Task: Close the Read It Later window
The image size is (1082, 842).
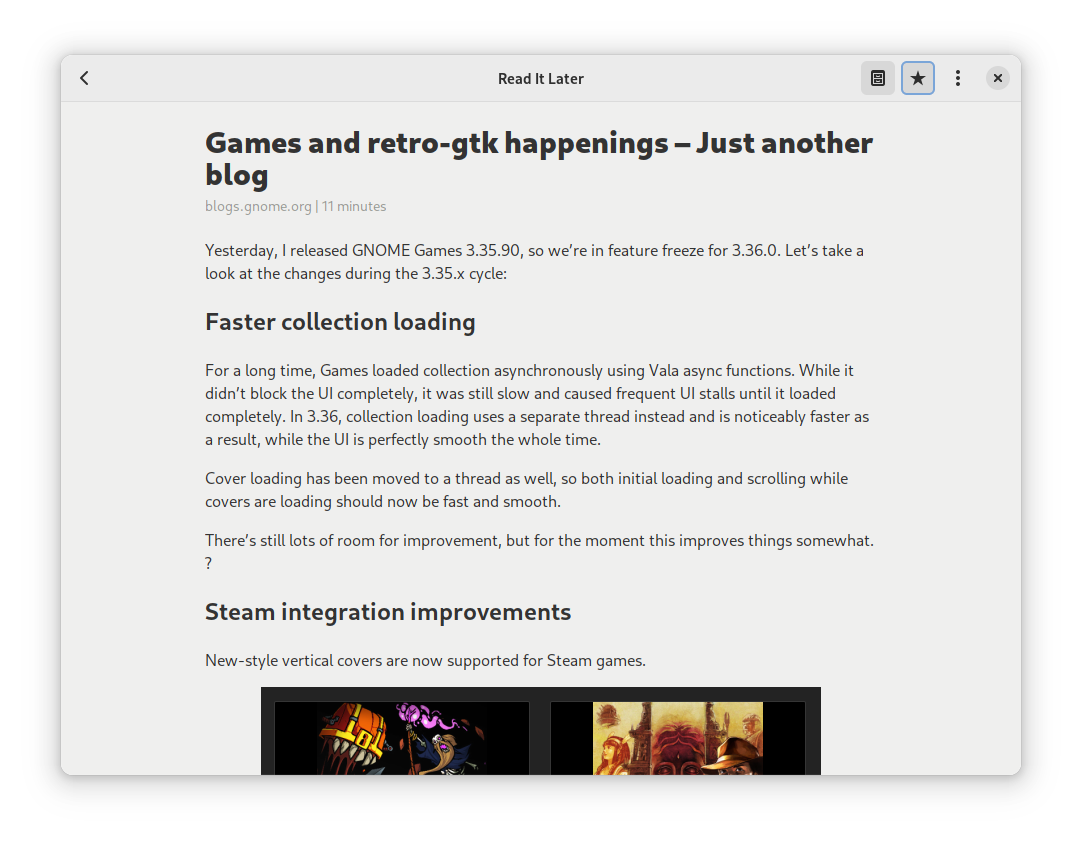Action: 997,78
